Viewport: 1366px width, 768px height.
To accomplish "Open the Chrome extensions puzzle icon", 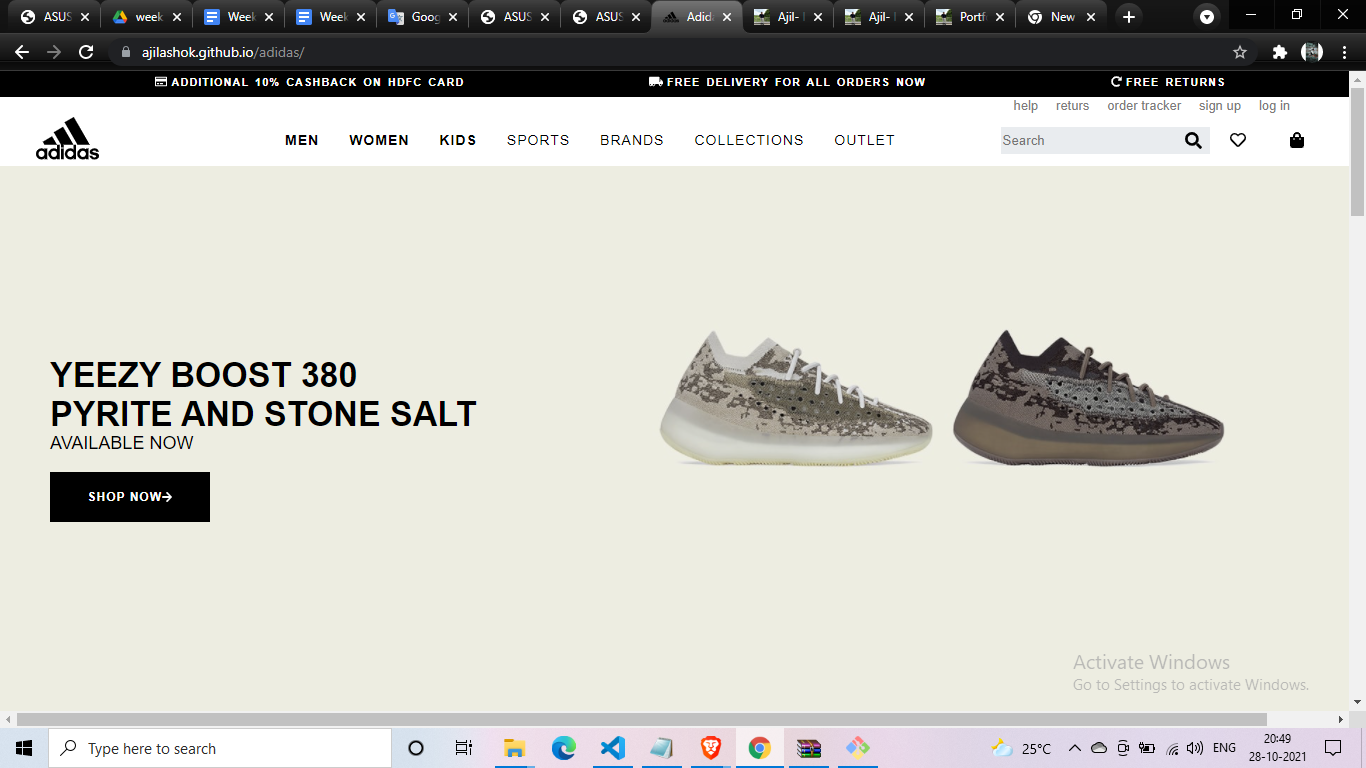I will pos(1279,52).
